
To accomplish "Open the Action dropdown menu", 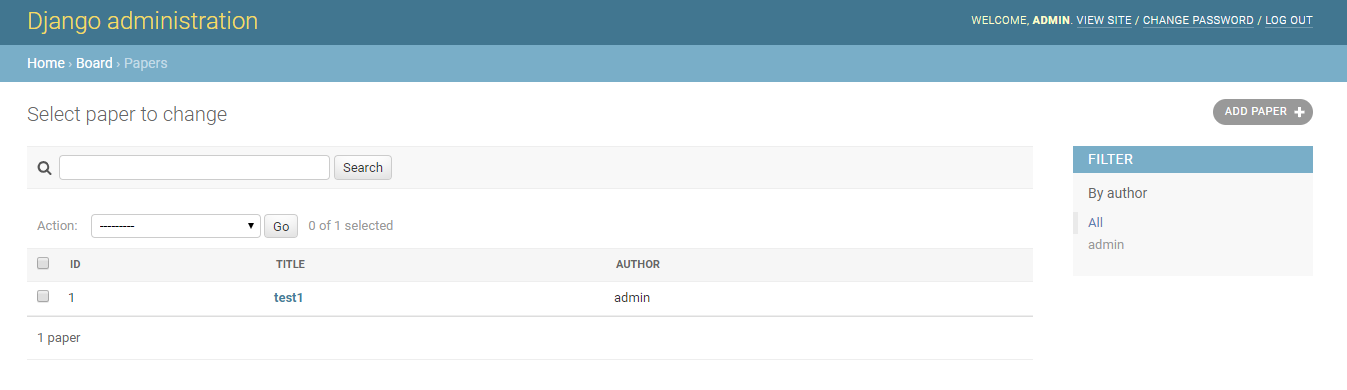I will (x=176, y=226).
